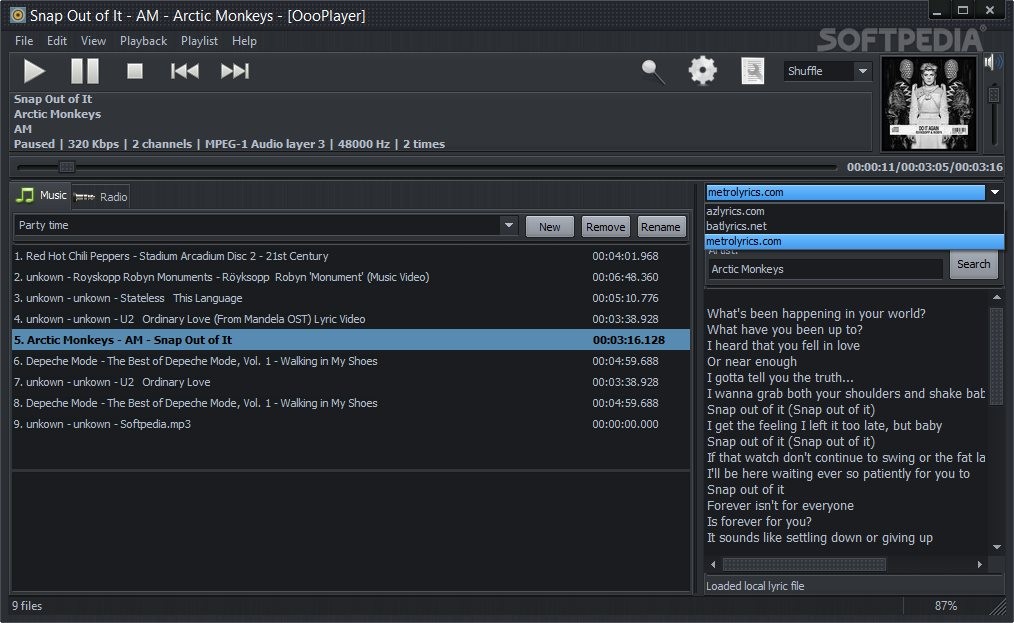
Task: Select metrolyrics.com in the dropdown list
Action: coord(854,241)
